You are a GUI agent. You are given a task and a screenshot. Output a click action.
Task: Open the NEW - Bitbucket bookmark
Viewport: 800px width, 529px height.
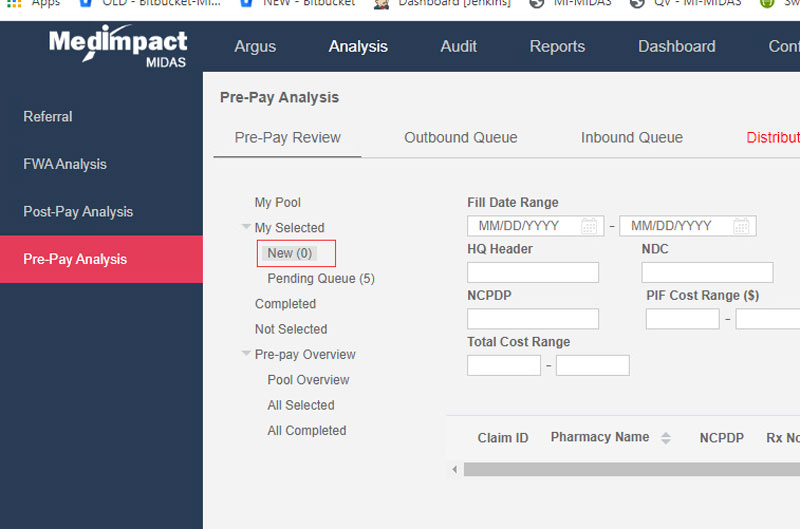(x=297, y=3)
